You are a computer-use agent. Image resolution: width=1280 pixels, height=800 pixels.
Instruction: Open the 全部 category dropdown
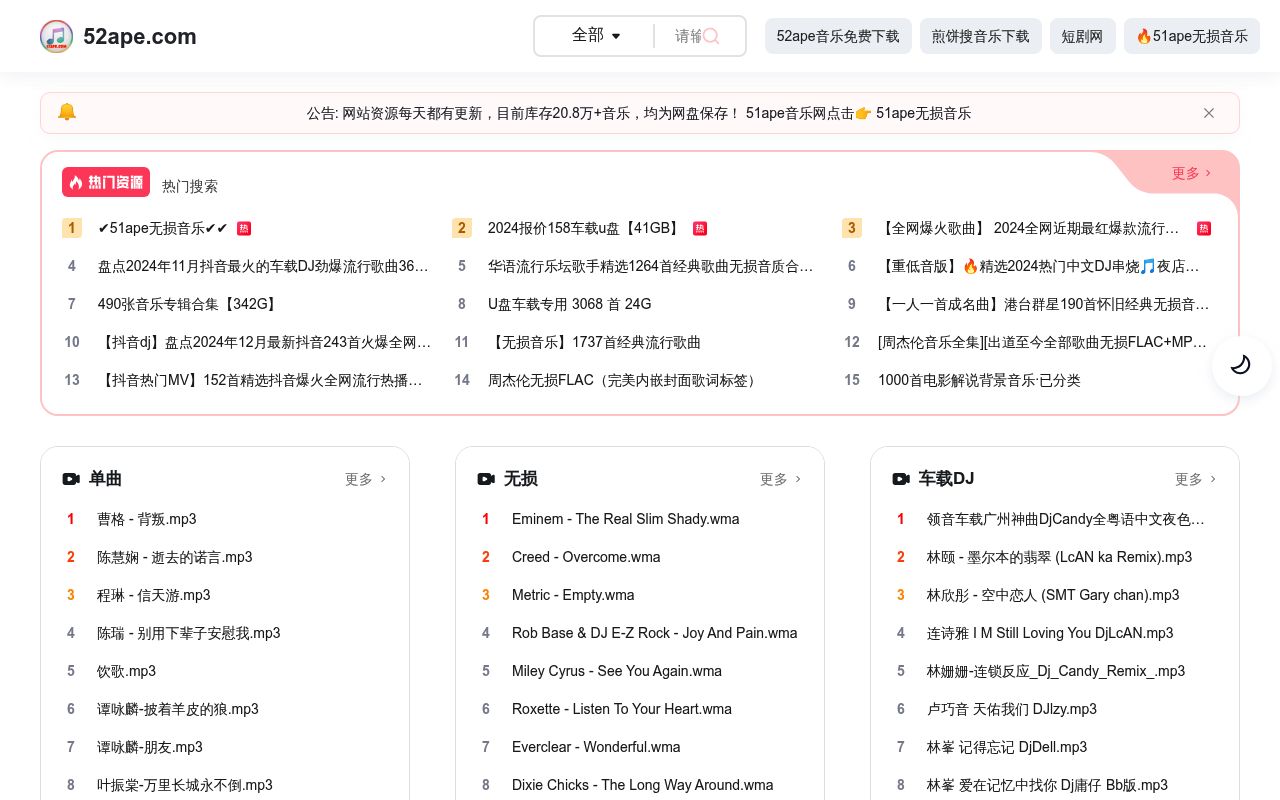pyautogui.click(x=596, y=35)
